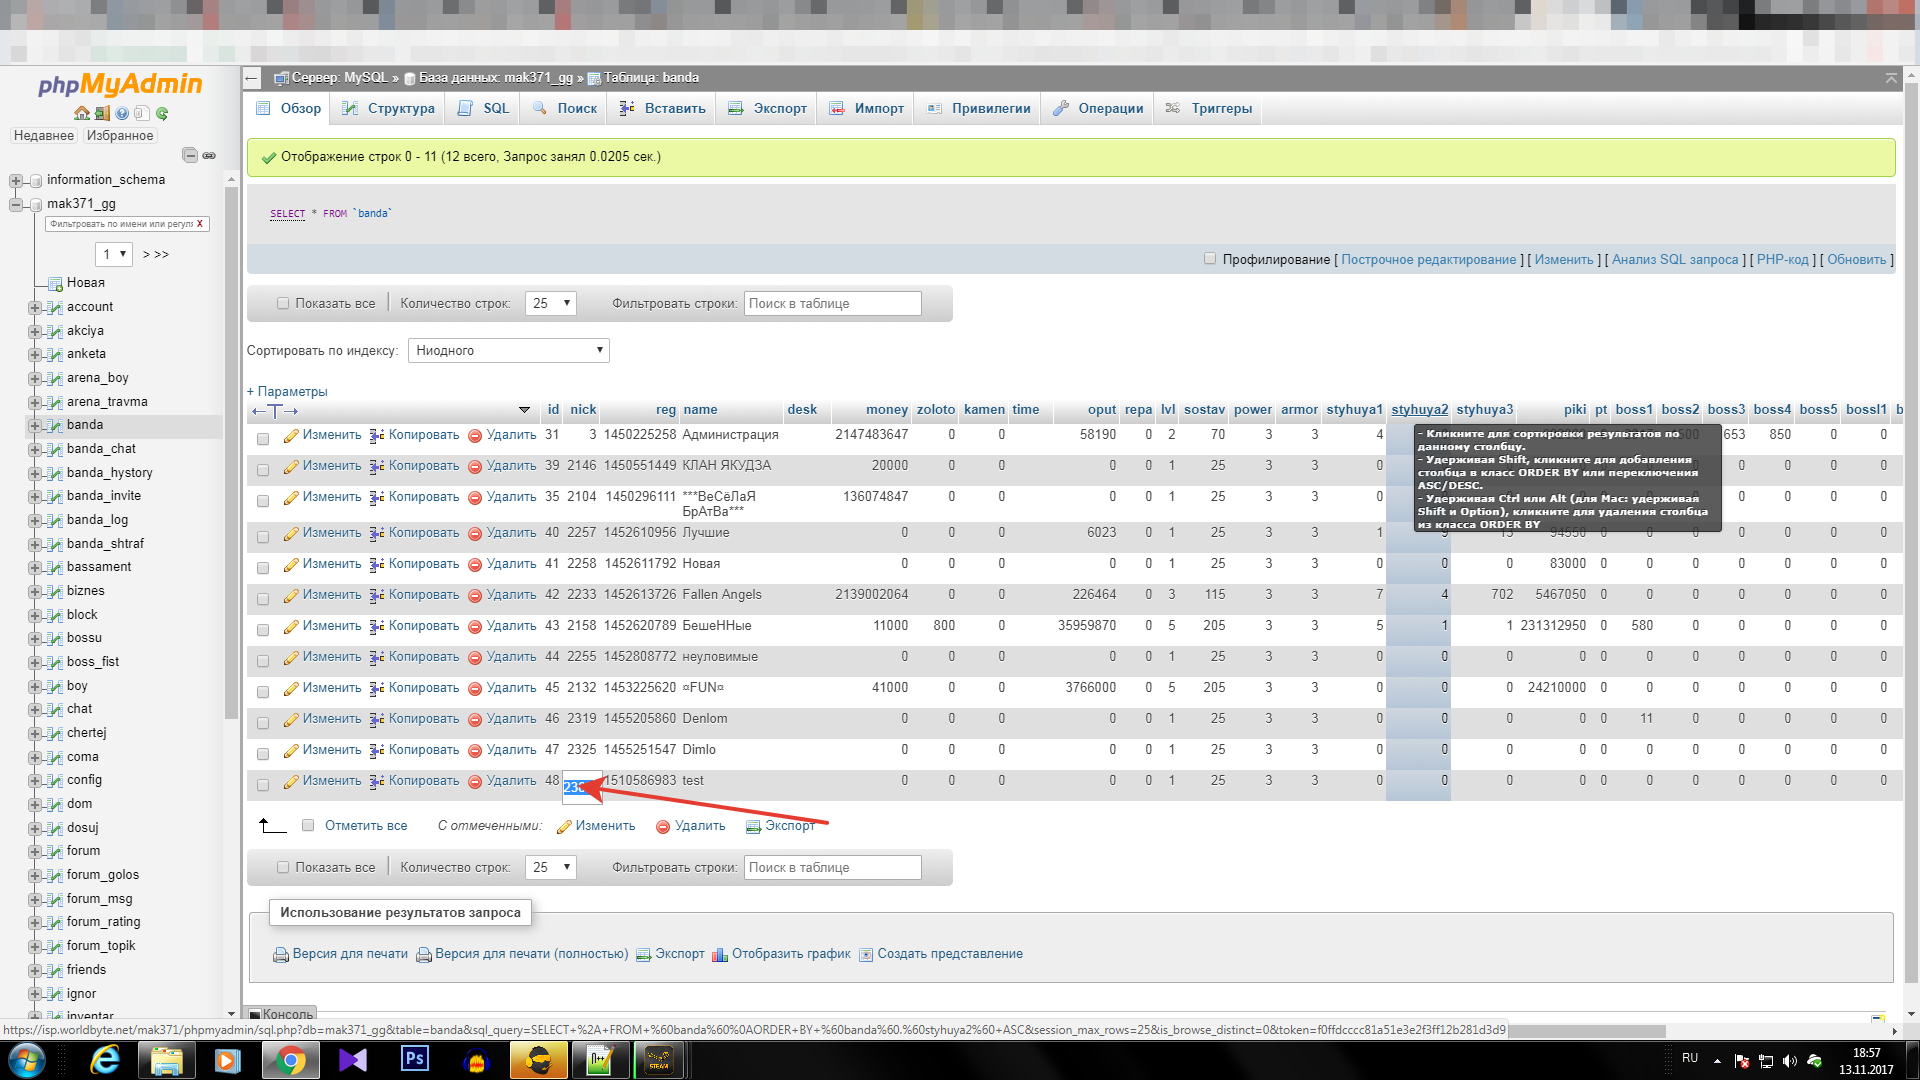Expand information_schema database node
Viewport: 1920px width, 1080px height.
[16, 181]
